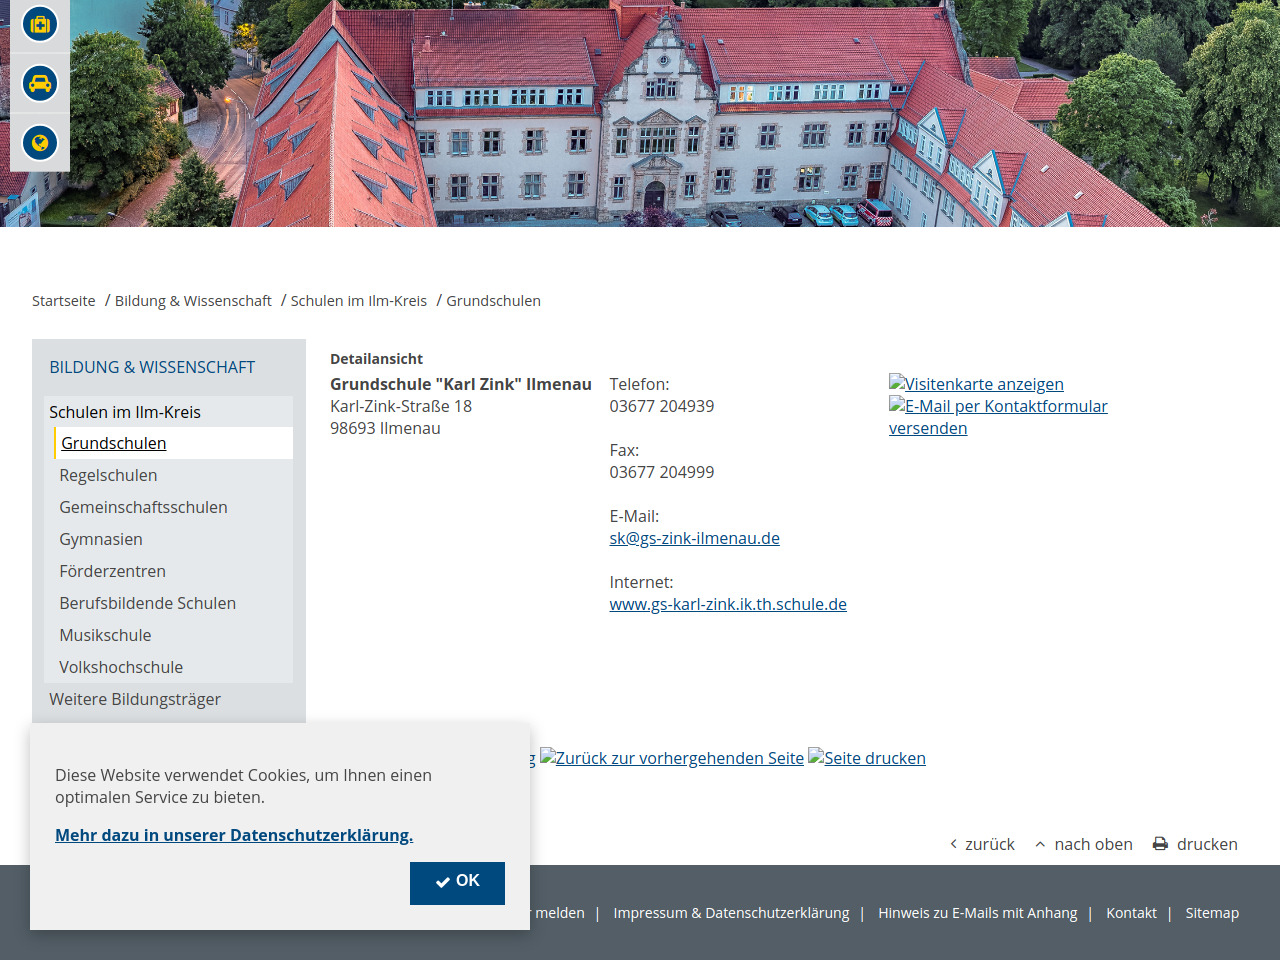Image resolution: width=1280 pixels, height=960 pixels.
Task: Click the globe quick-access icon
Action: (x=40, y=143)
